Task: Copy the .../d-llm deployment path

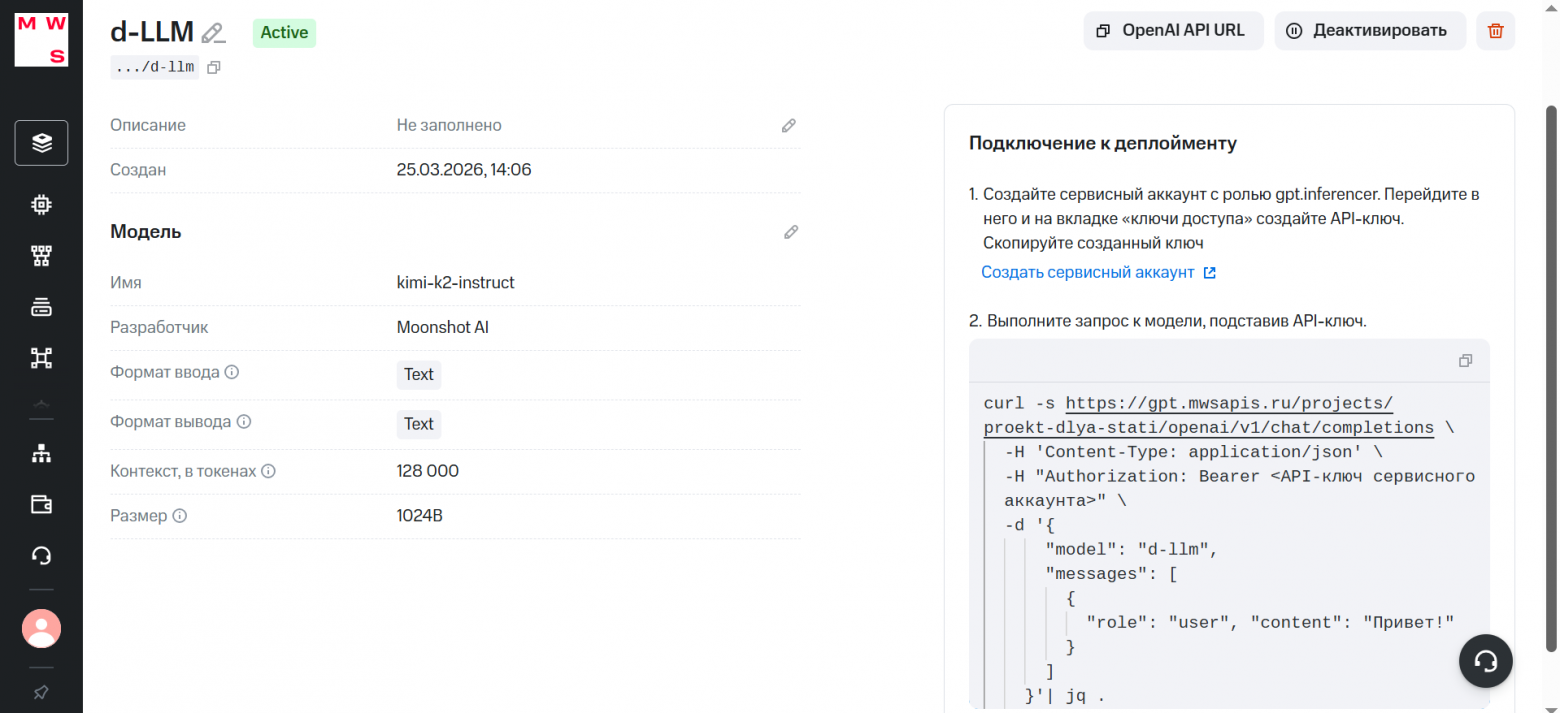Action: (213, 67)
